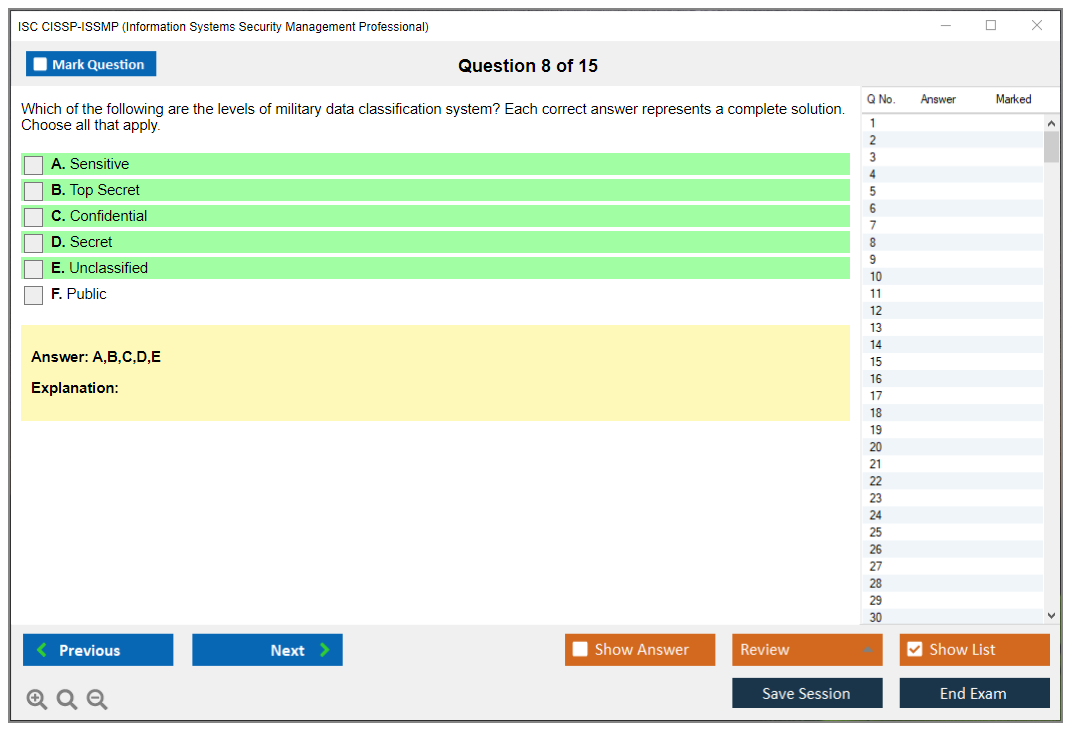Return to the Previous question
Image resolution: width=1075 pixels, height=735 pixels.
coord(98,650)
